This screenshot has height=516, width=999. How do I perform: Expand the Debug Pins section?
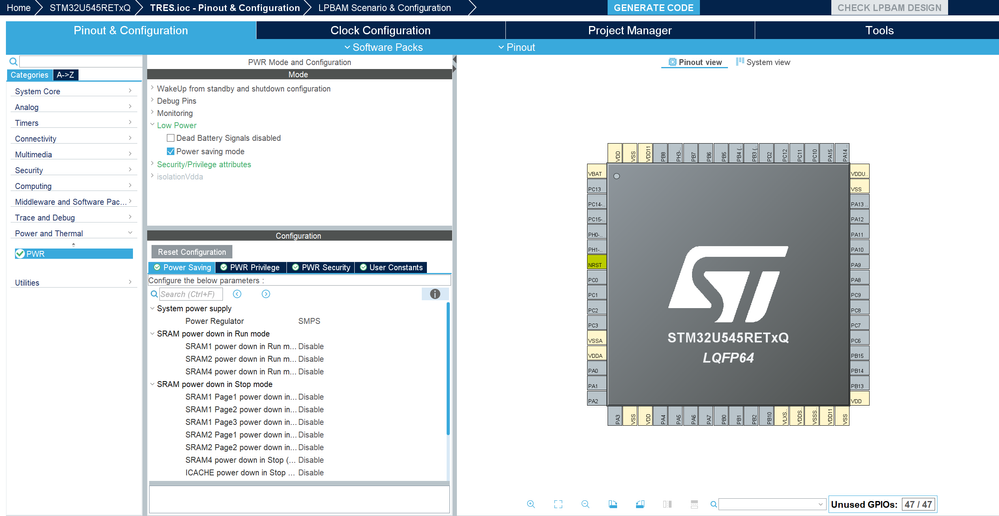pyautogui.click(x=152, y=100)
